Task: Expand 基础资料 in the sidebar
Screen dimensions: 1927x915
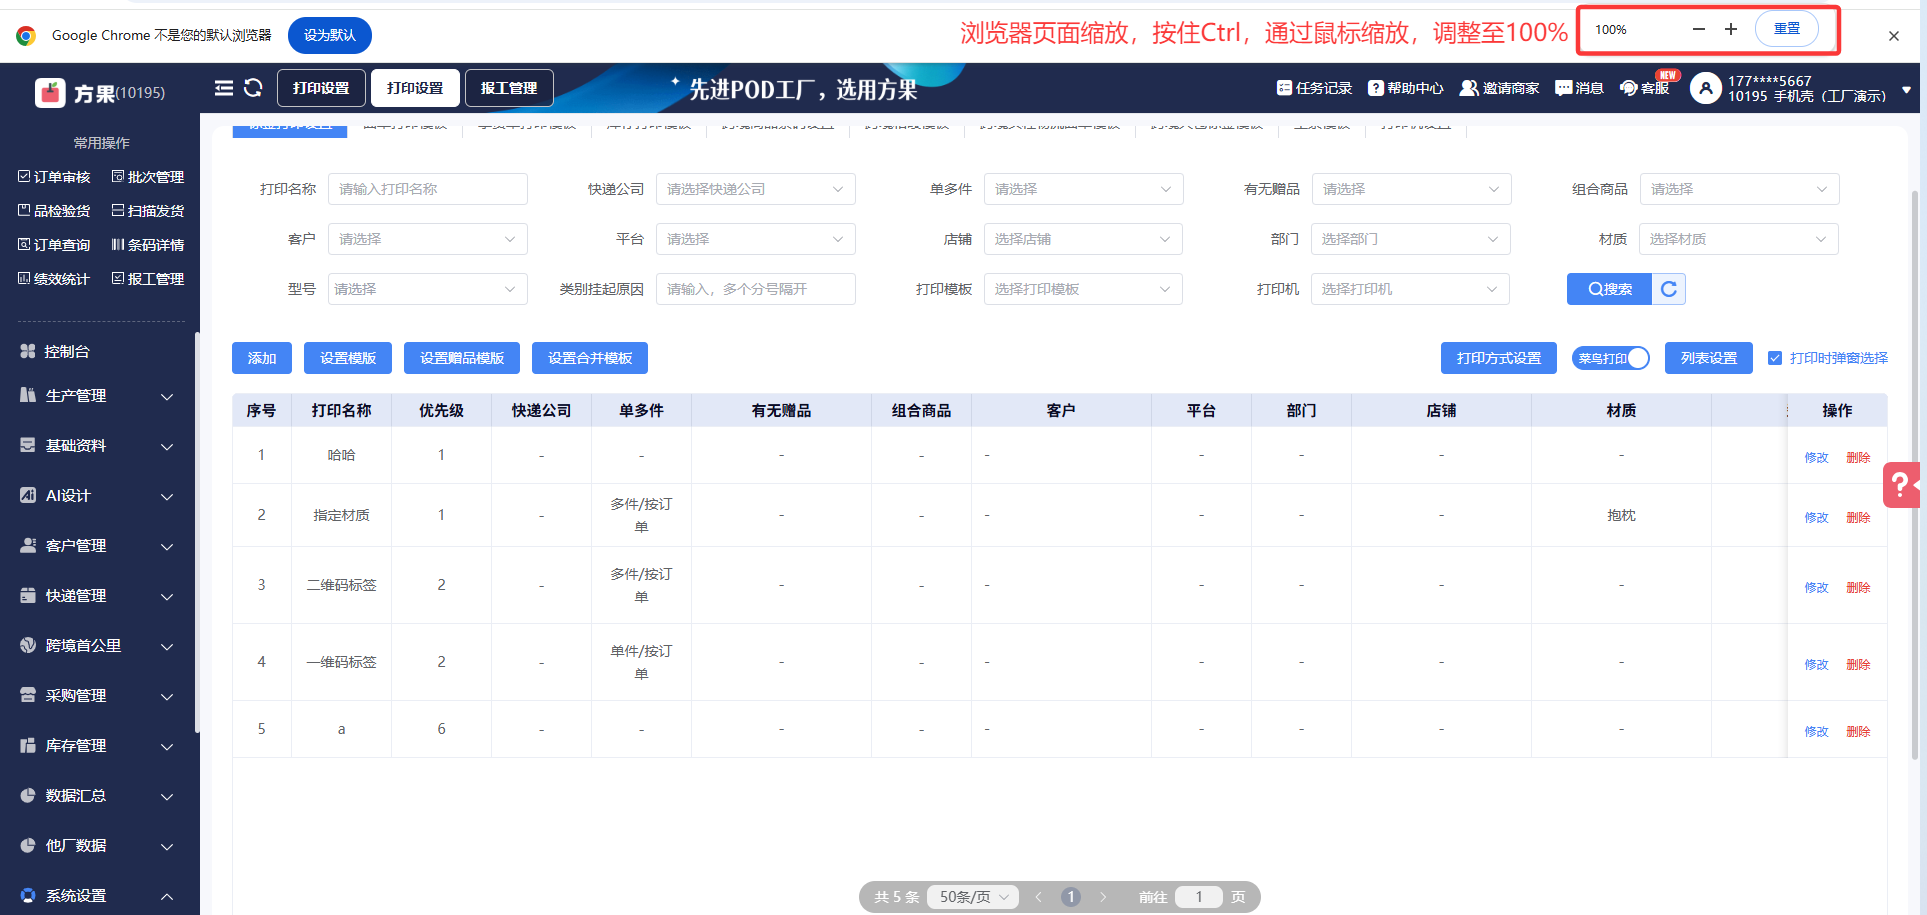Action: tap(98, 446)
